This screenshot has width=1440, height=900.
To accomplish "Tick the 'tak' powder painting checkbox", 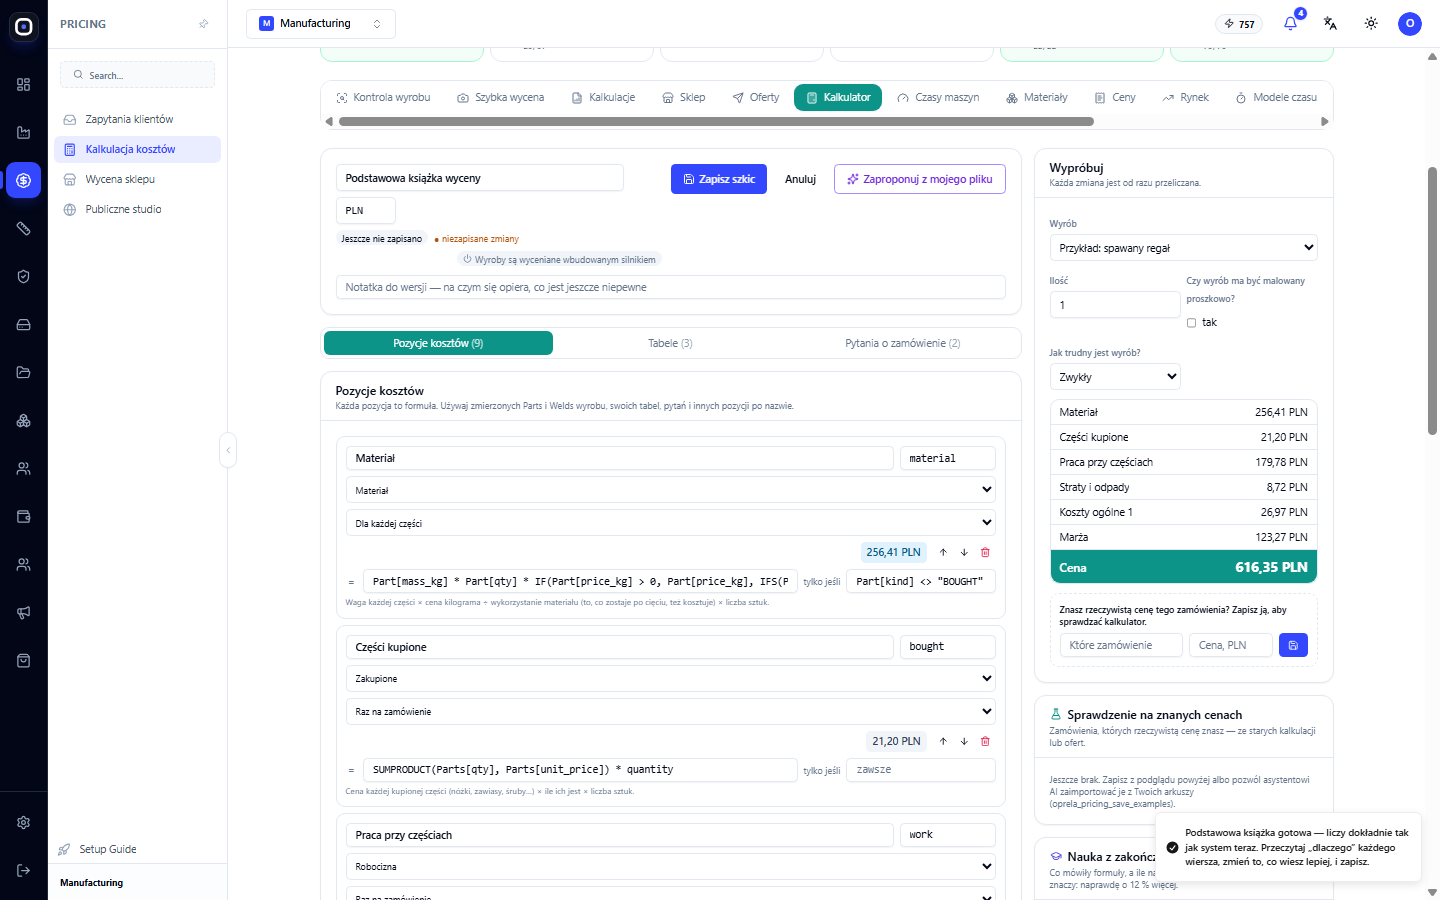I will click(1191, 323).
